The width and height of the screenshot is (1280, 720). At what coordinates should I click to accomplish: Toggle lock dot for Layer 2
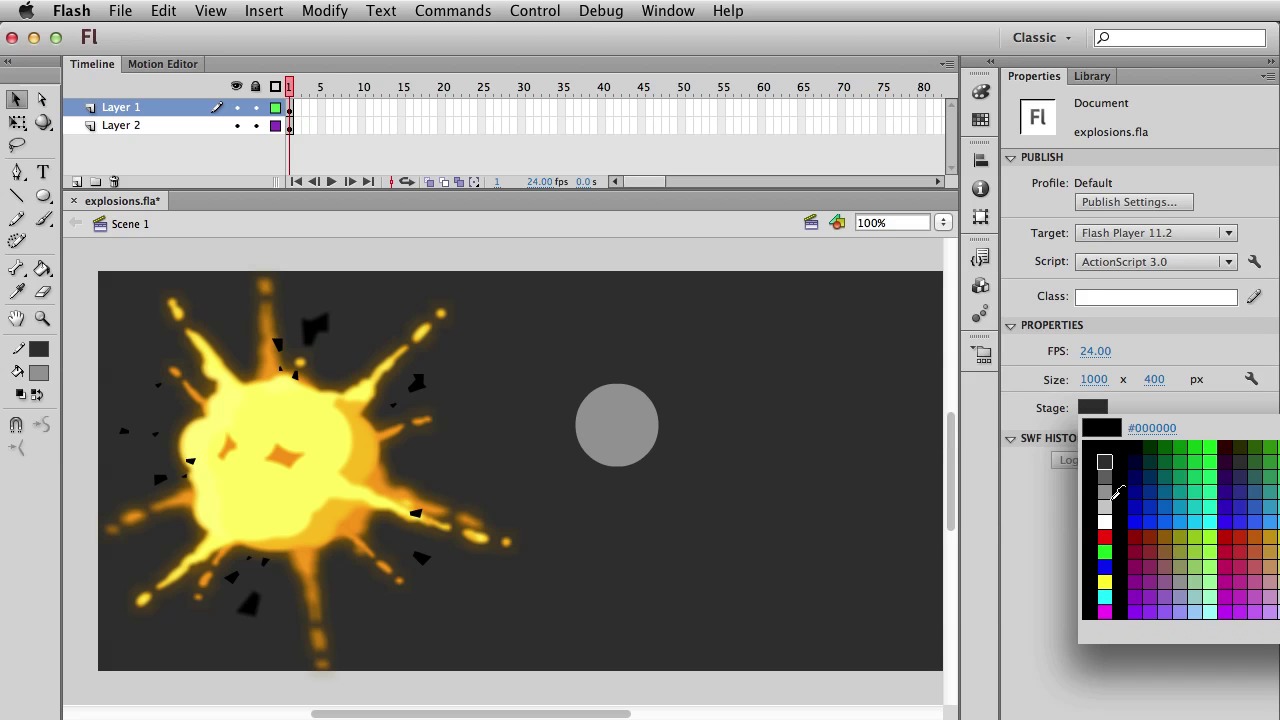pyautogui.click(x=256, y=126)
